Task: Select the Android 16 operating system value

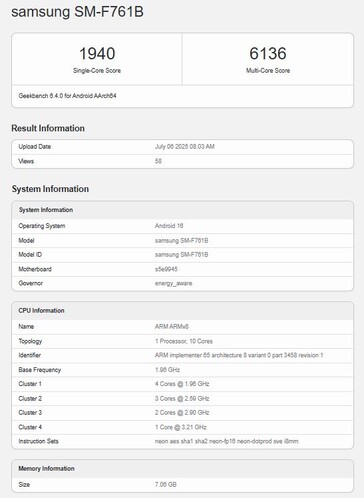Action: pos(169,226)
